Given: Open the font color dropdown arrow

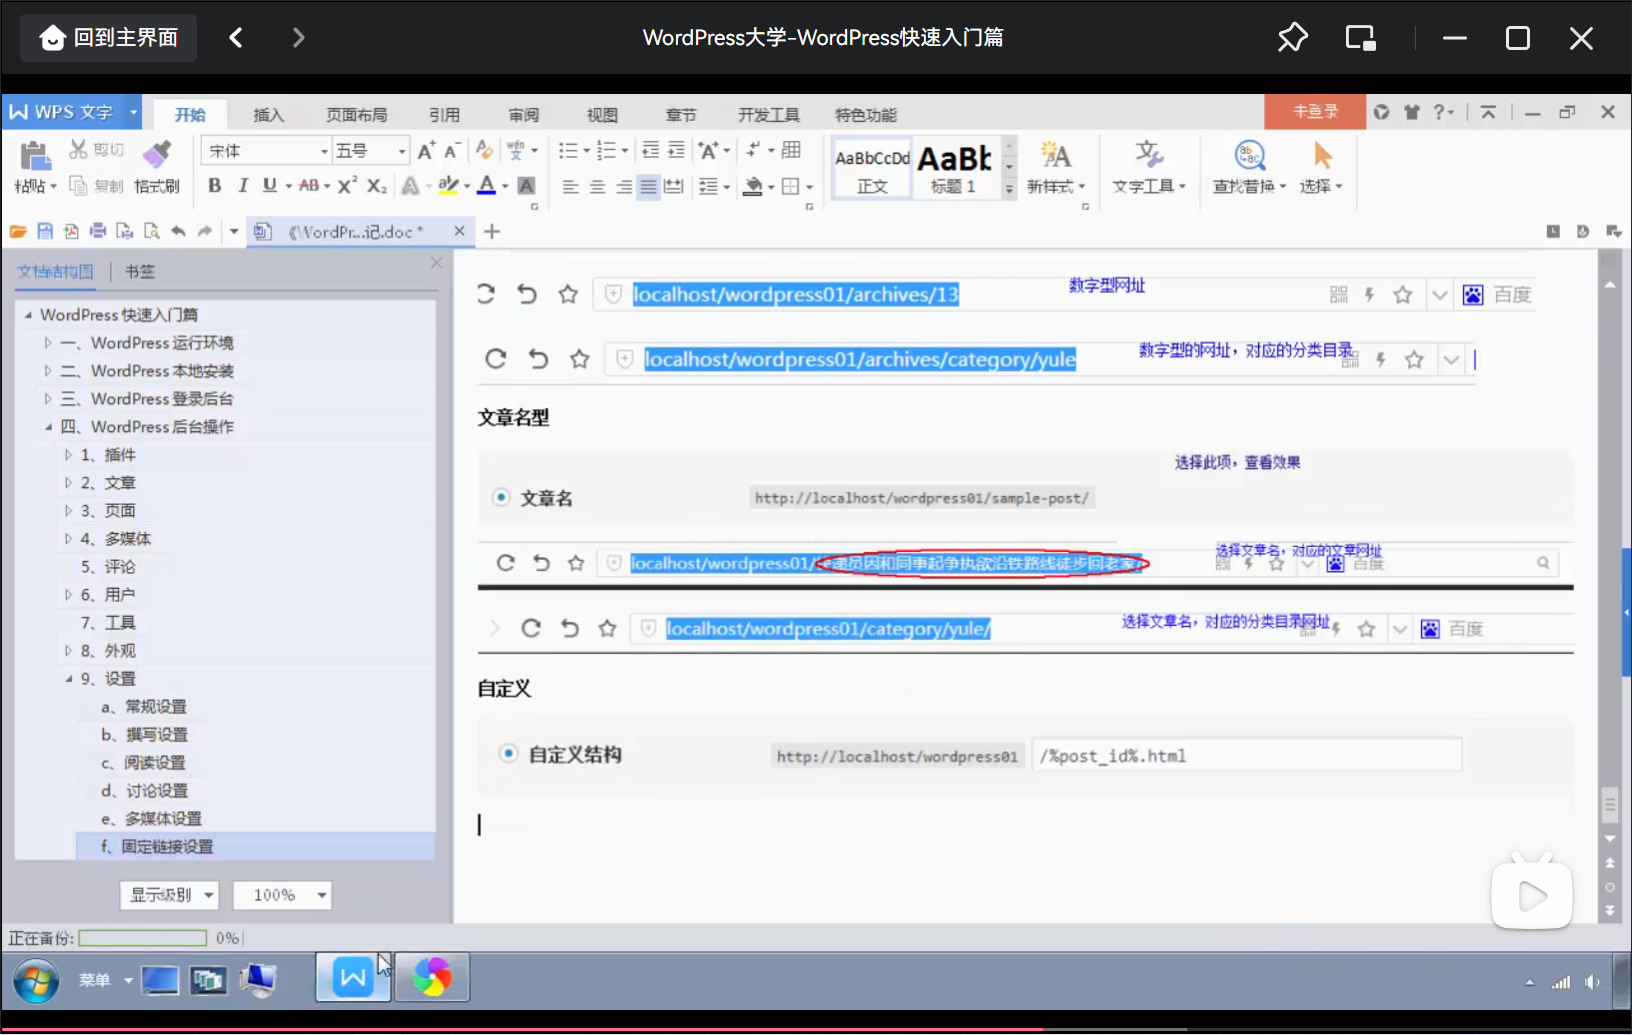Looking at the screenshot, I should pos(505,187).
